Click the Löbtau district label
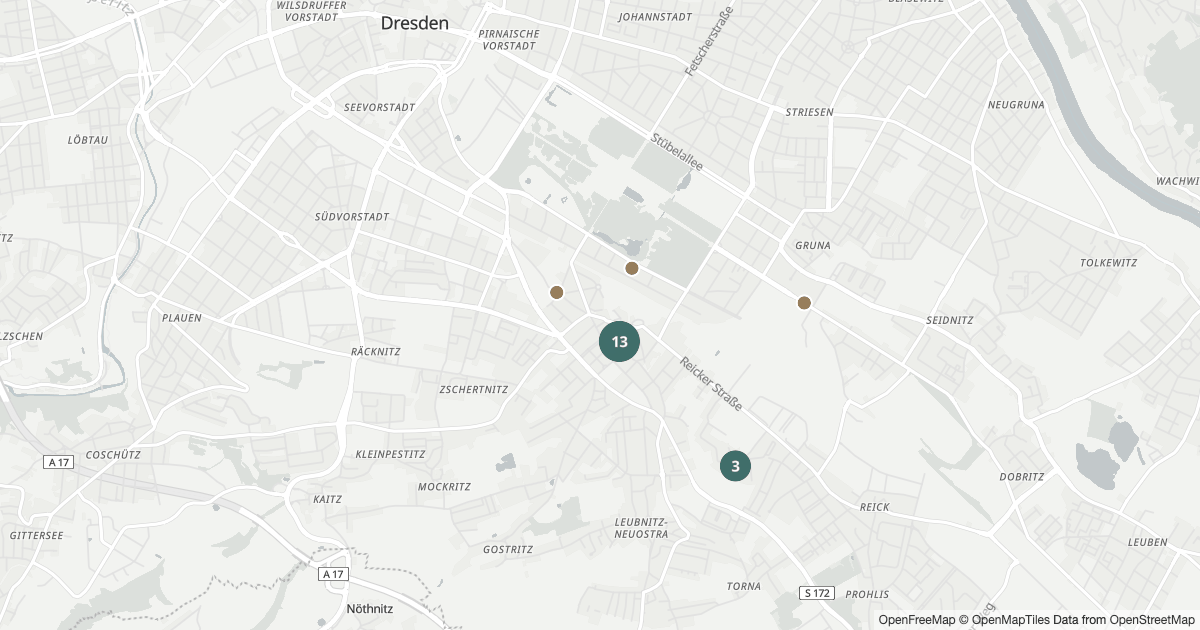The height and width of the screenshot is (630, 1200). (x=88, y=140)
